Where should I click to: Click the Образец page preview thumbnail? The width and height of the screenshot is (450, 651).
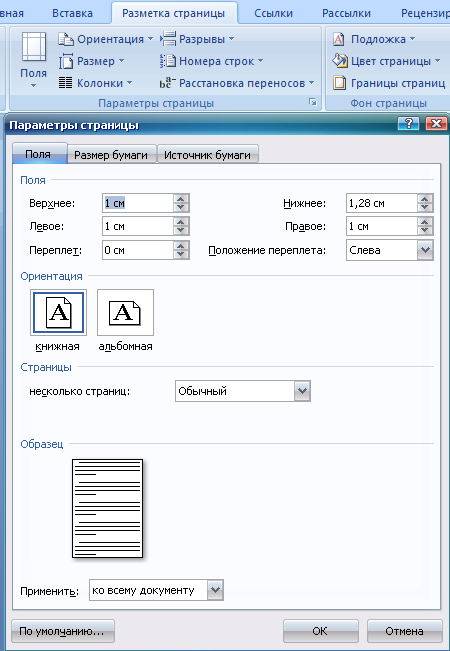point(108,509)
